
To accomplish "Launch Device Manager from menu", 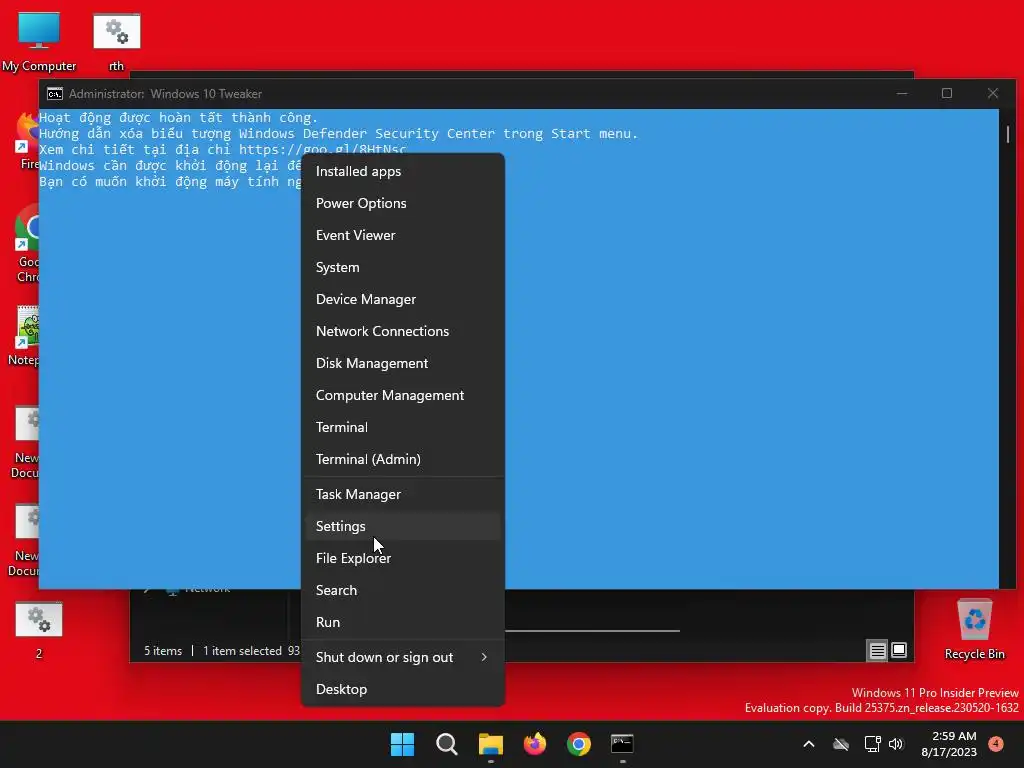I will pos(403,299).
